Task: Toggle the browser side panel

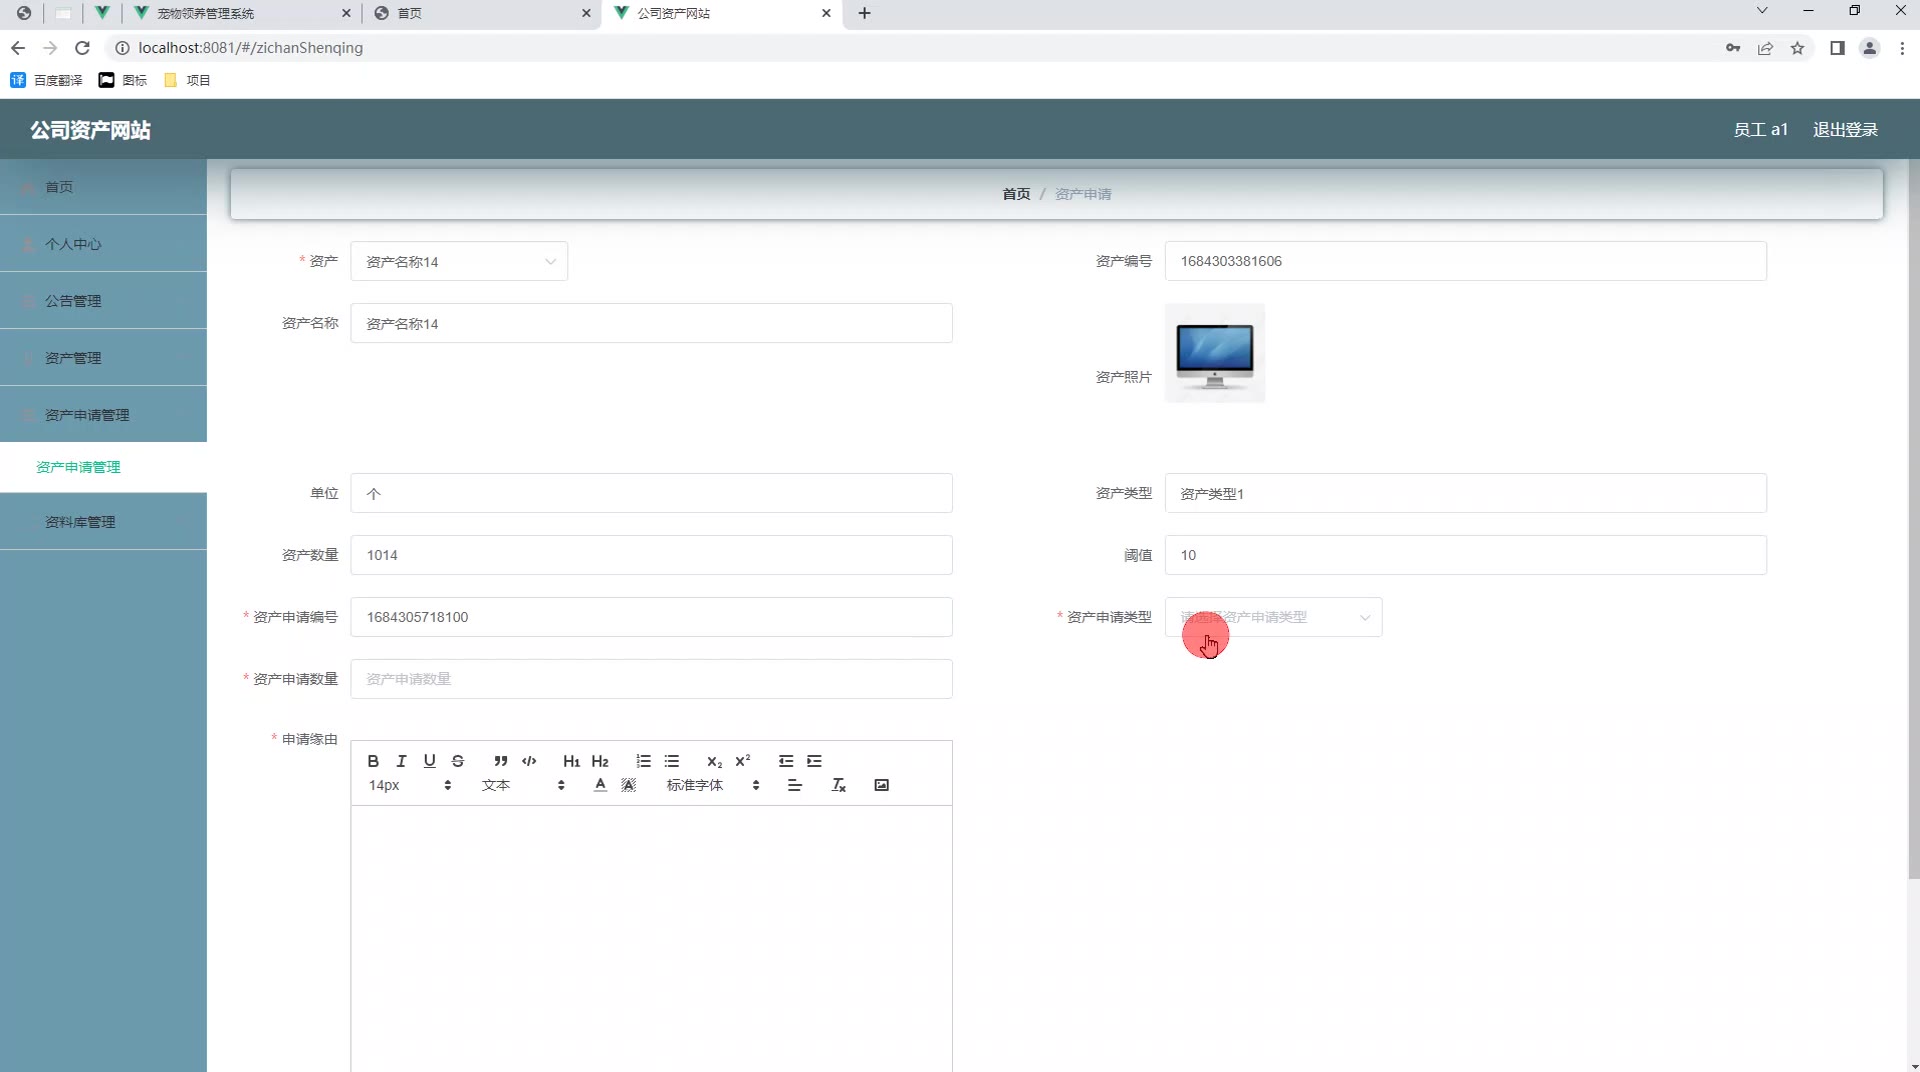Action: 1837,48
